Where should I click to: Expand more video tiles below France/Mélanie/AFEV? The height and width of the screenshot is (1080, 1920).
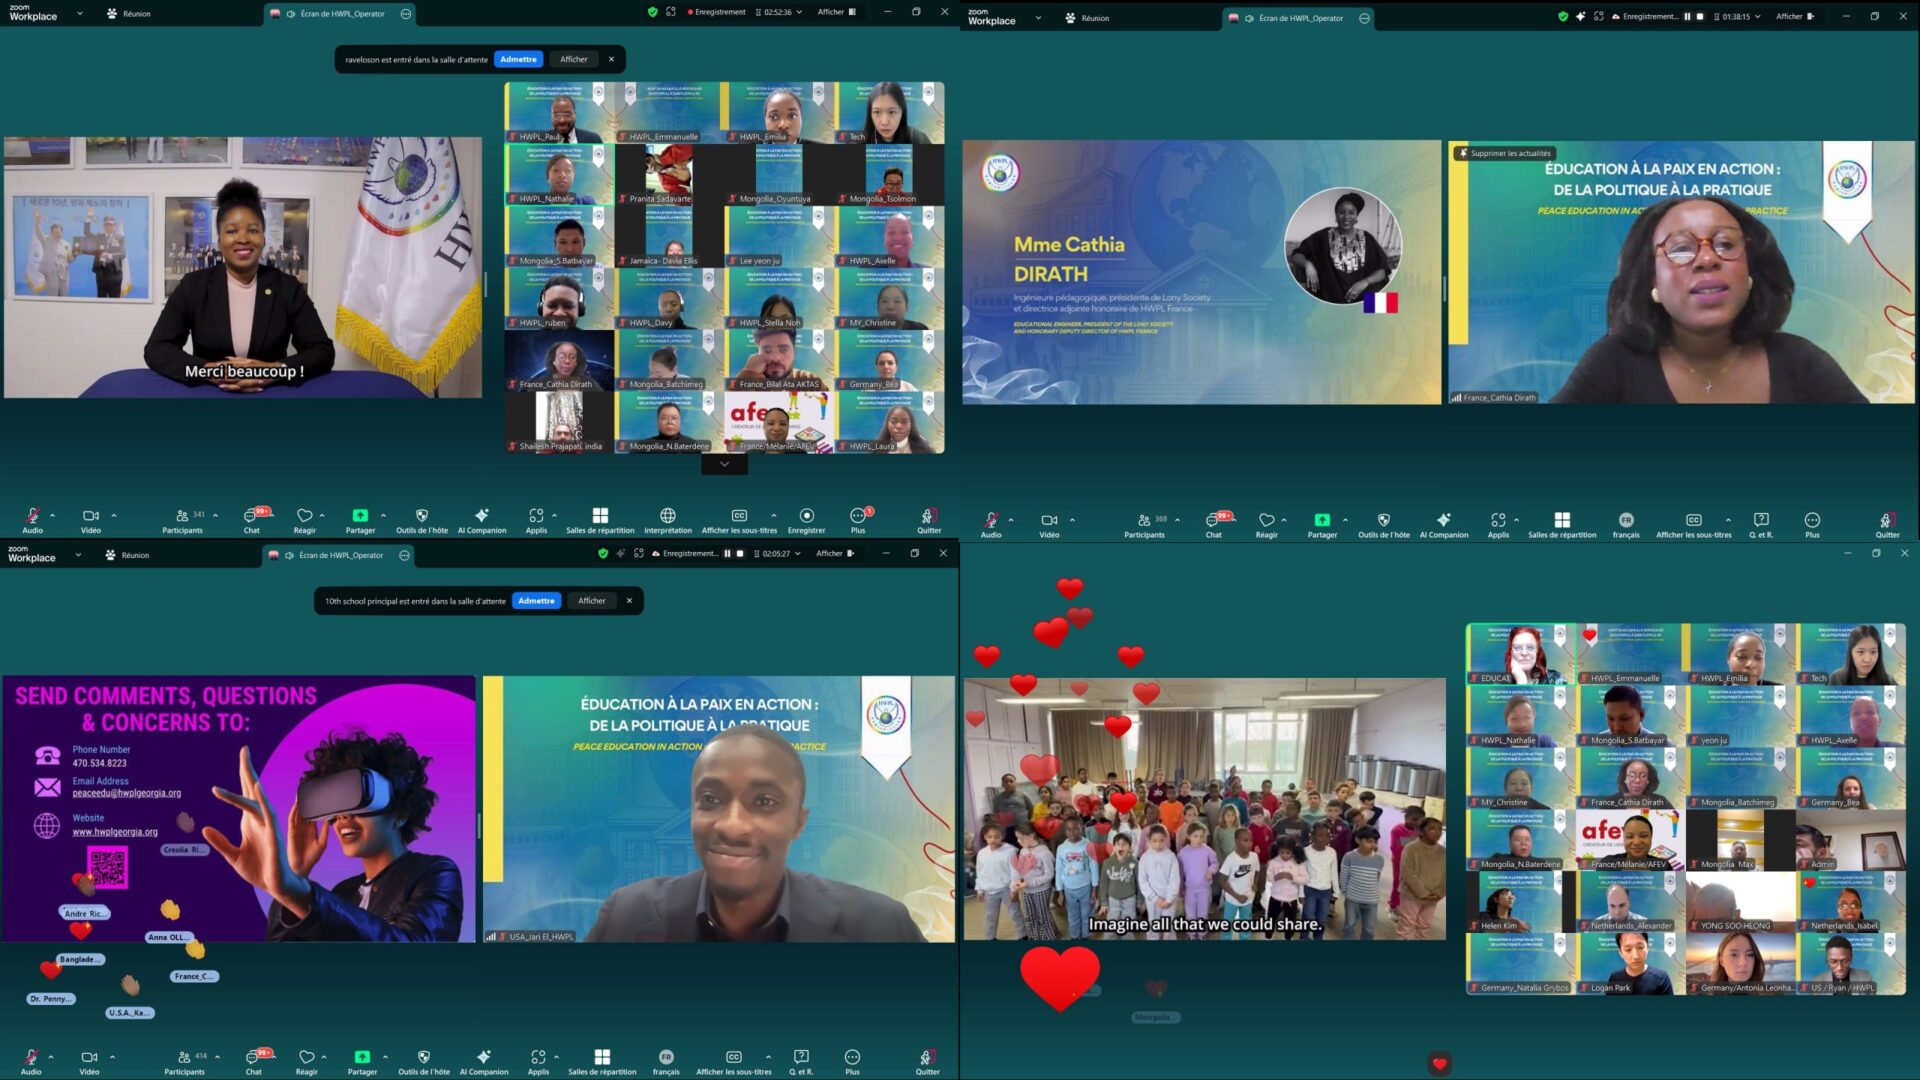pos(724,465)
